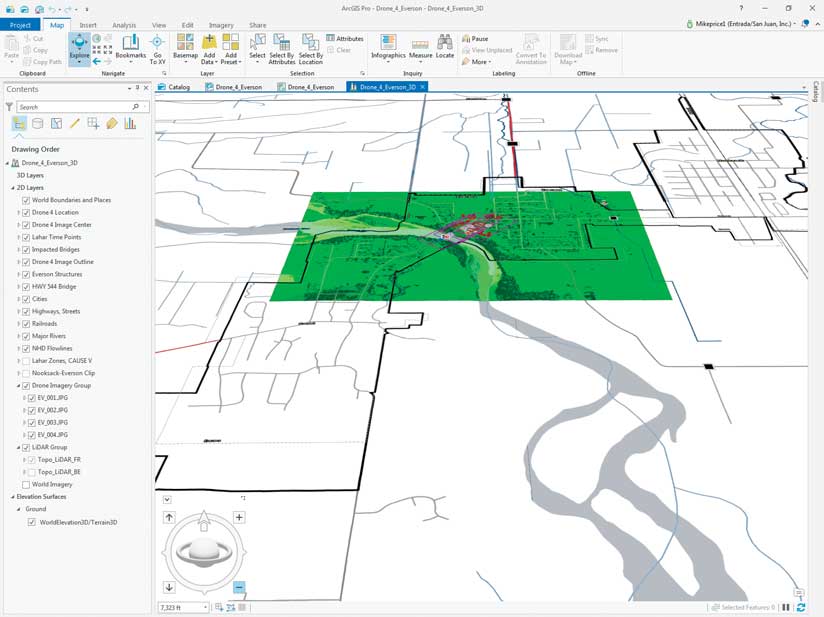Open Select By Location
Viewport: 824px width, 617px height.
coord(311,48)
